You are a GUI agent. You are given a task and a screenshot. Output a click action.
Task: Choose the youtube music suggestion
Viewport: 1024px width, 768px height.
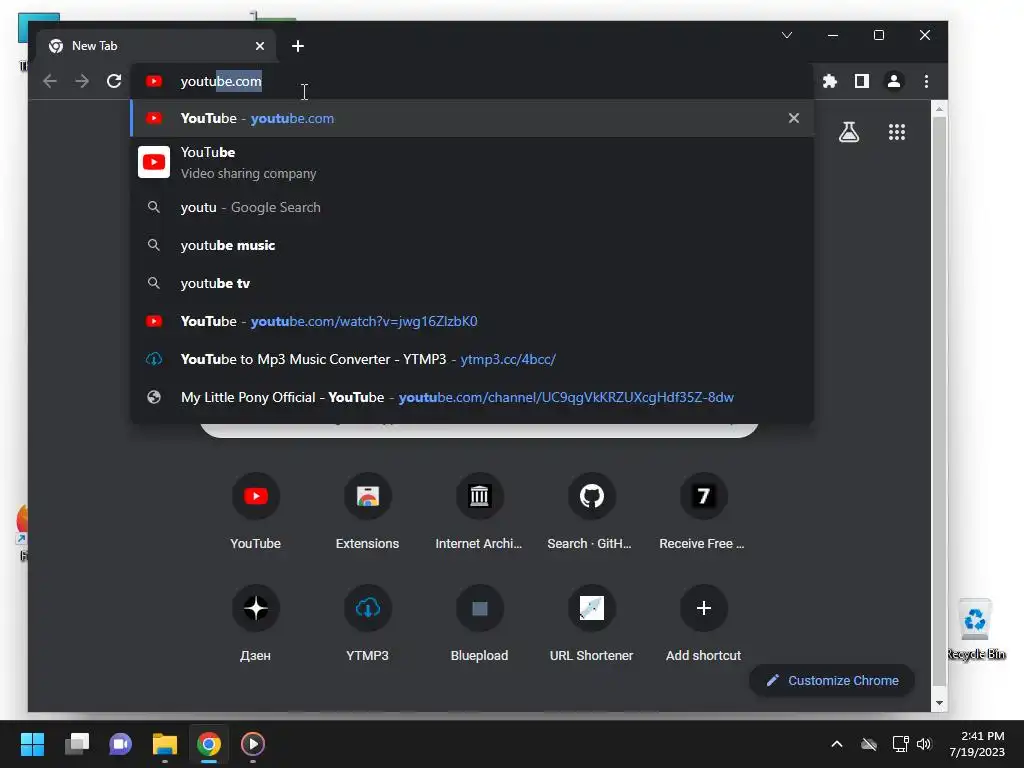[x=472, y=245]
